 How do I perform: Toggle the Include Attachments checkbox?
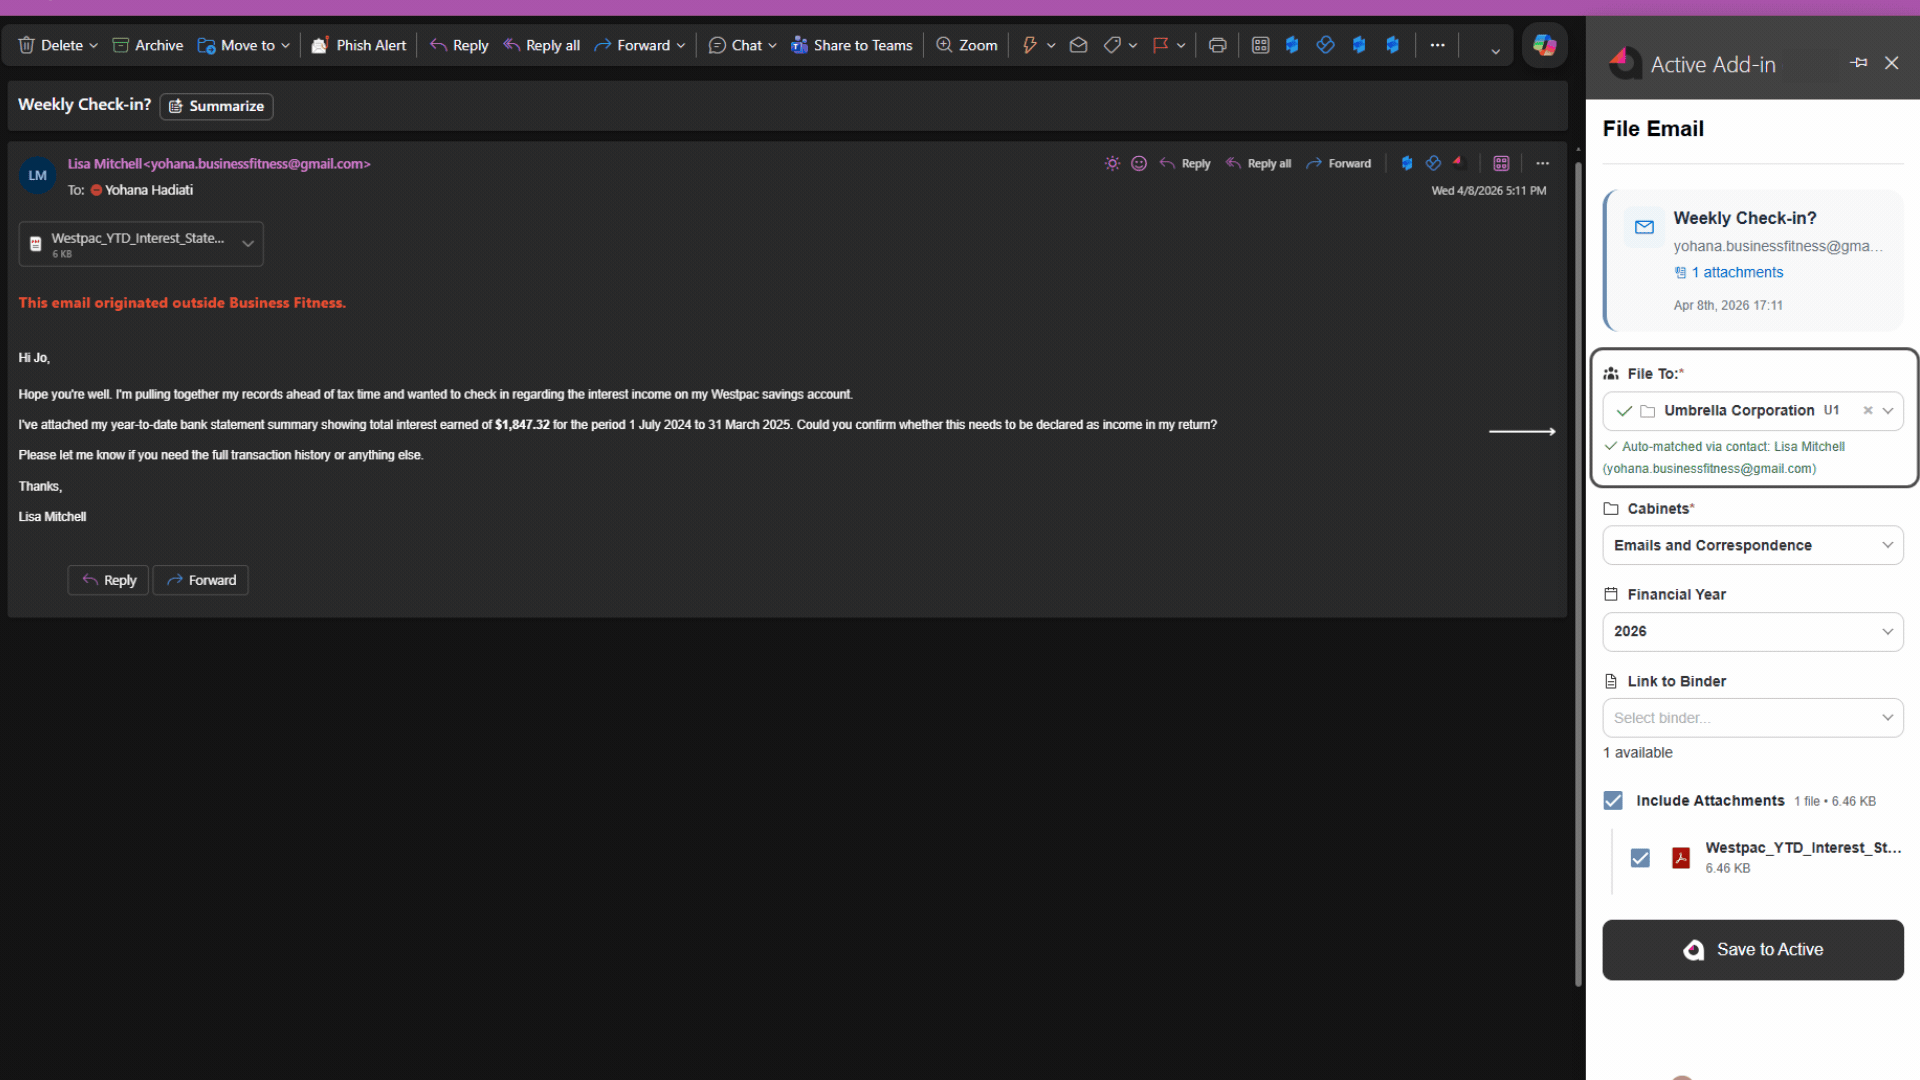pos(1613,801)
